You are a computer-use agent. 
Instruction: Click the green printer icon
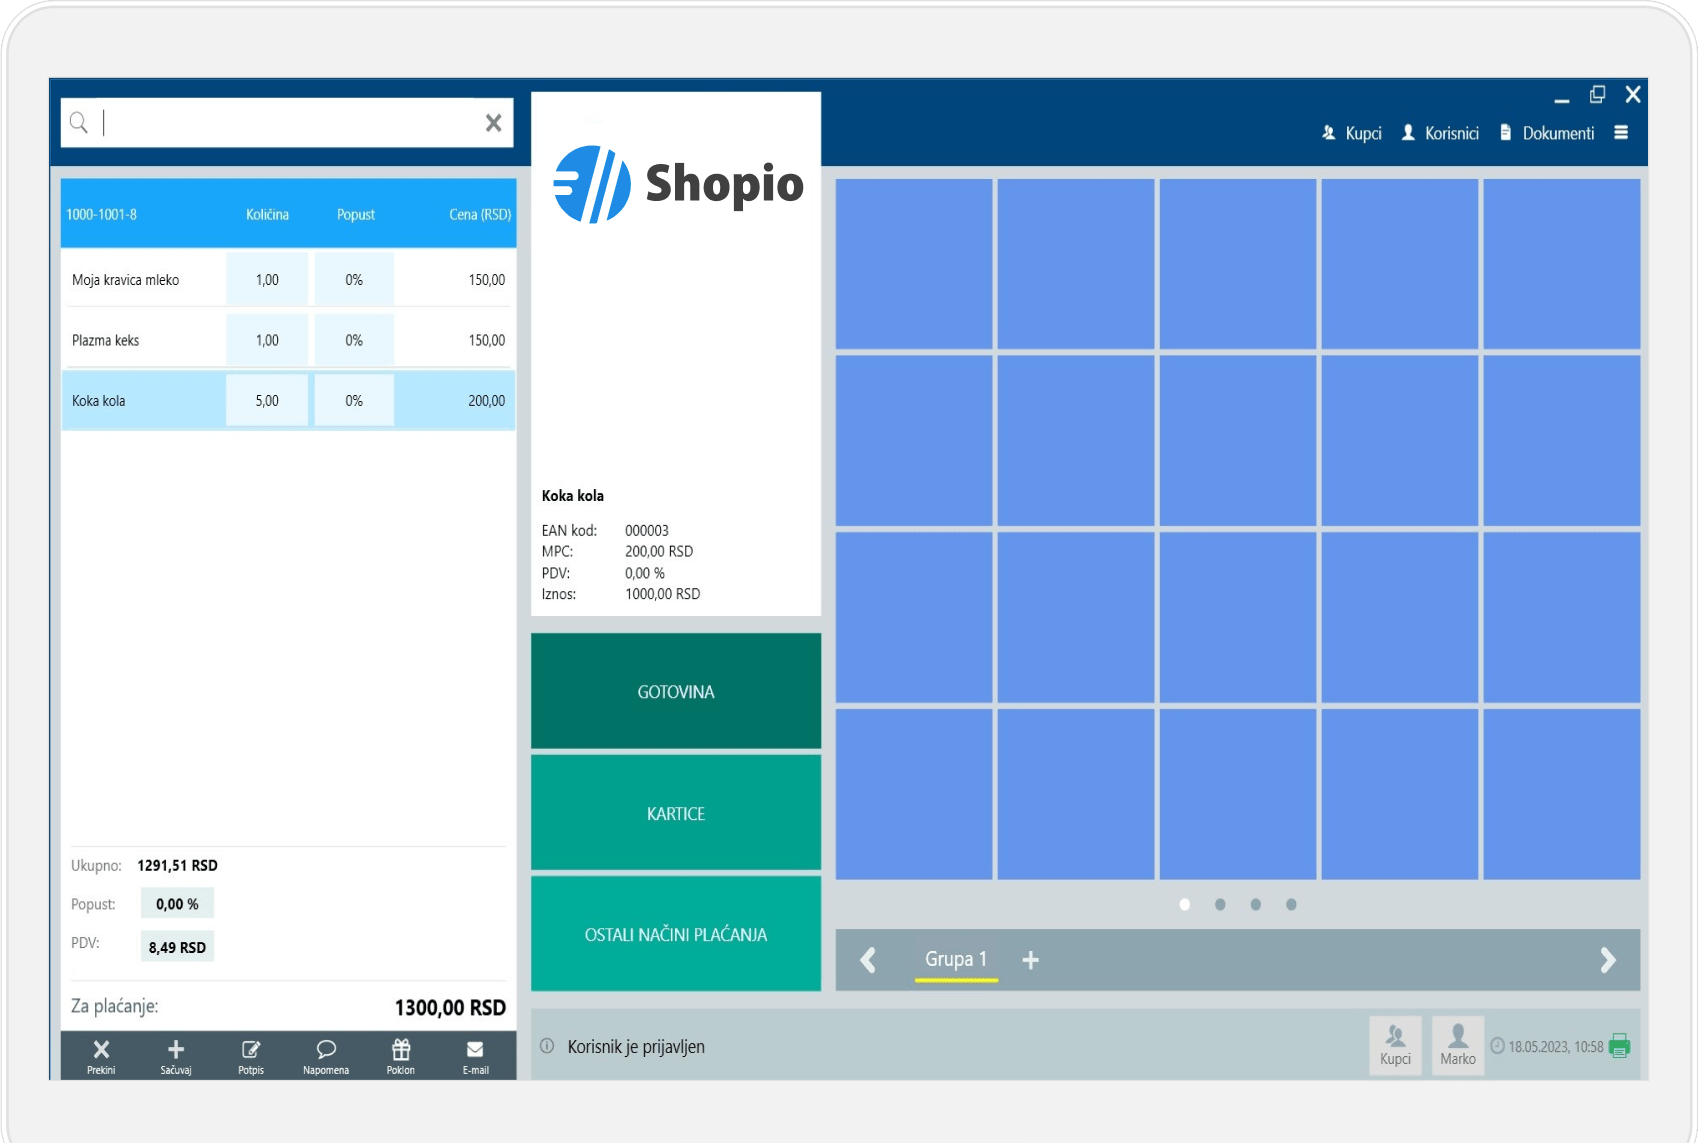(1619, 1046)
